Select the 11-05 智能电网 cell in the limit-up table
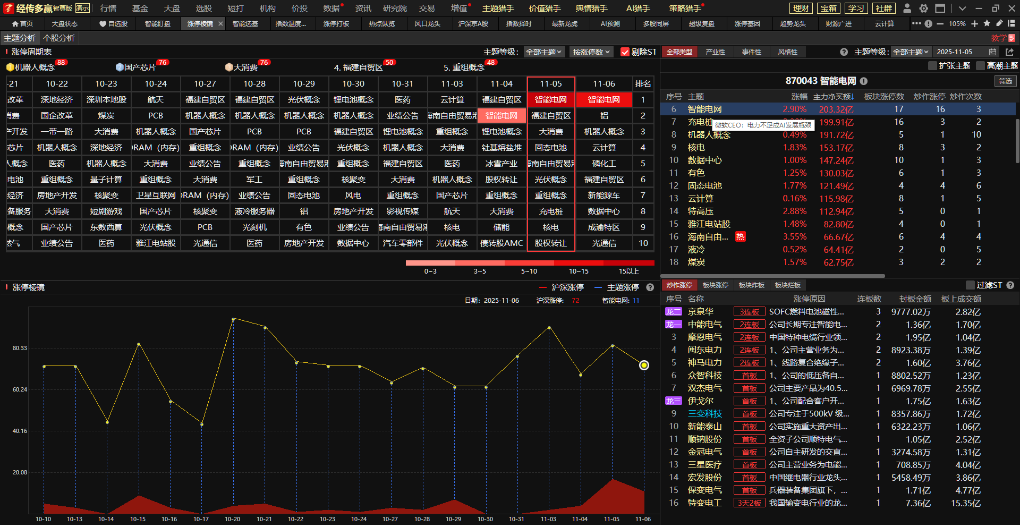 [x=551, y=100]
